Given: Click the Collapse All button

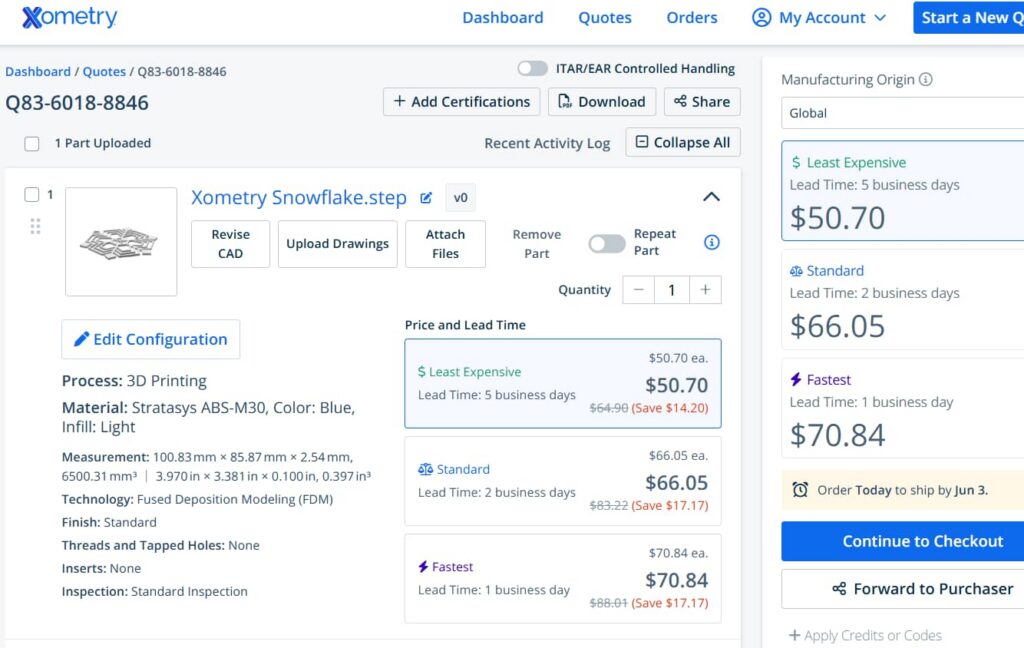Looking at the screenshot, I should tap(683, 142).
